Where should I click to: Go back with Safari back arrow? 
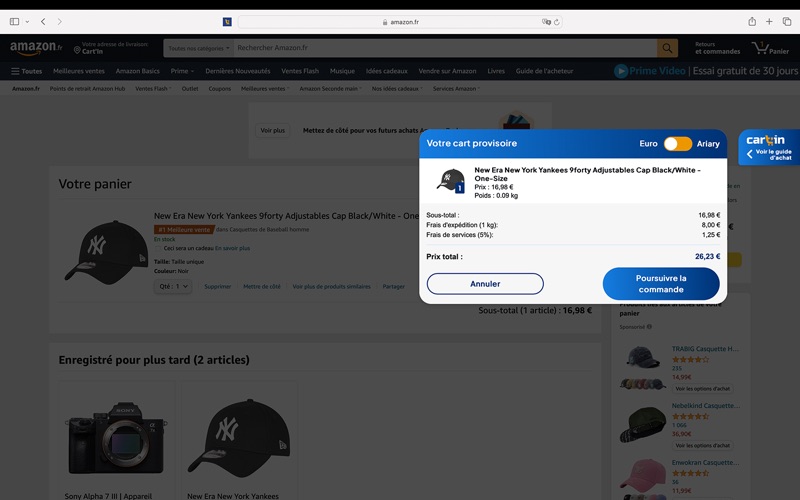pyautogui.click(x=43, y=21)
